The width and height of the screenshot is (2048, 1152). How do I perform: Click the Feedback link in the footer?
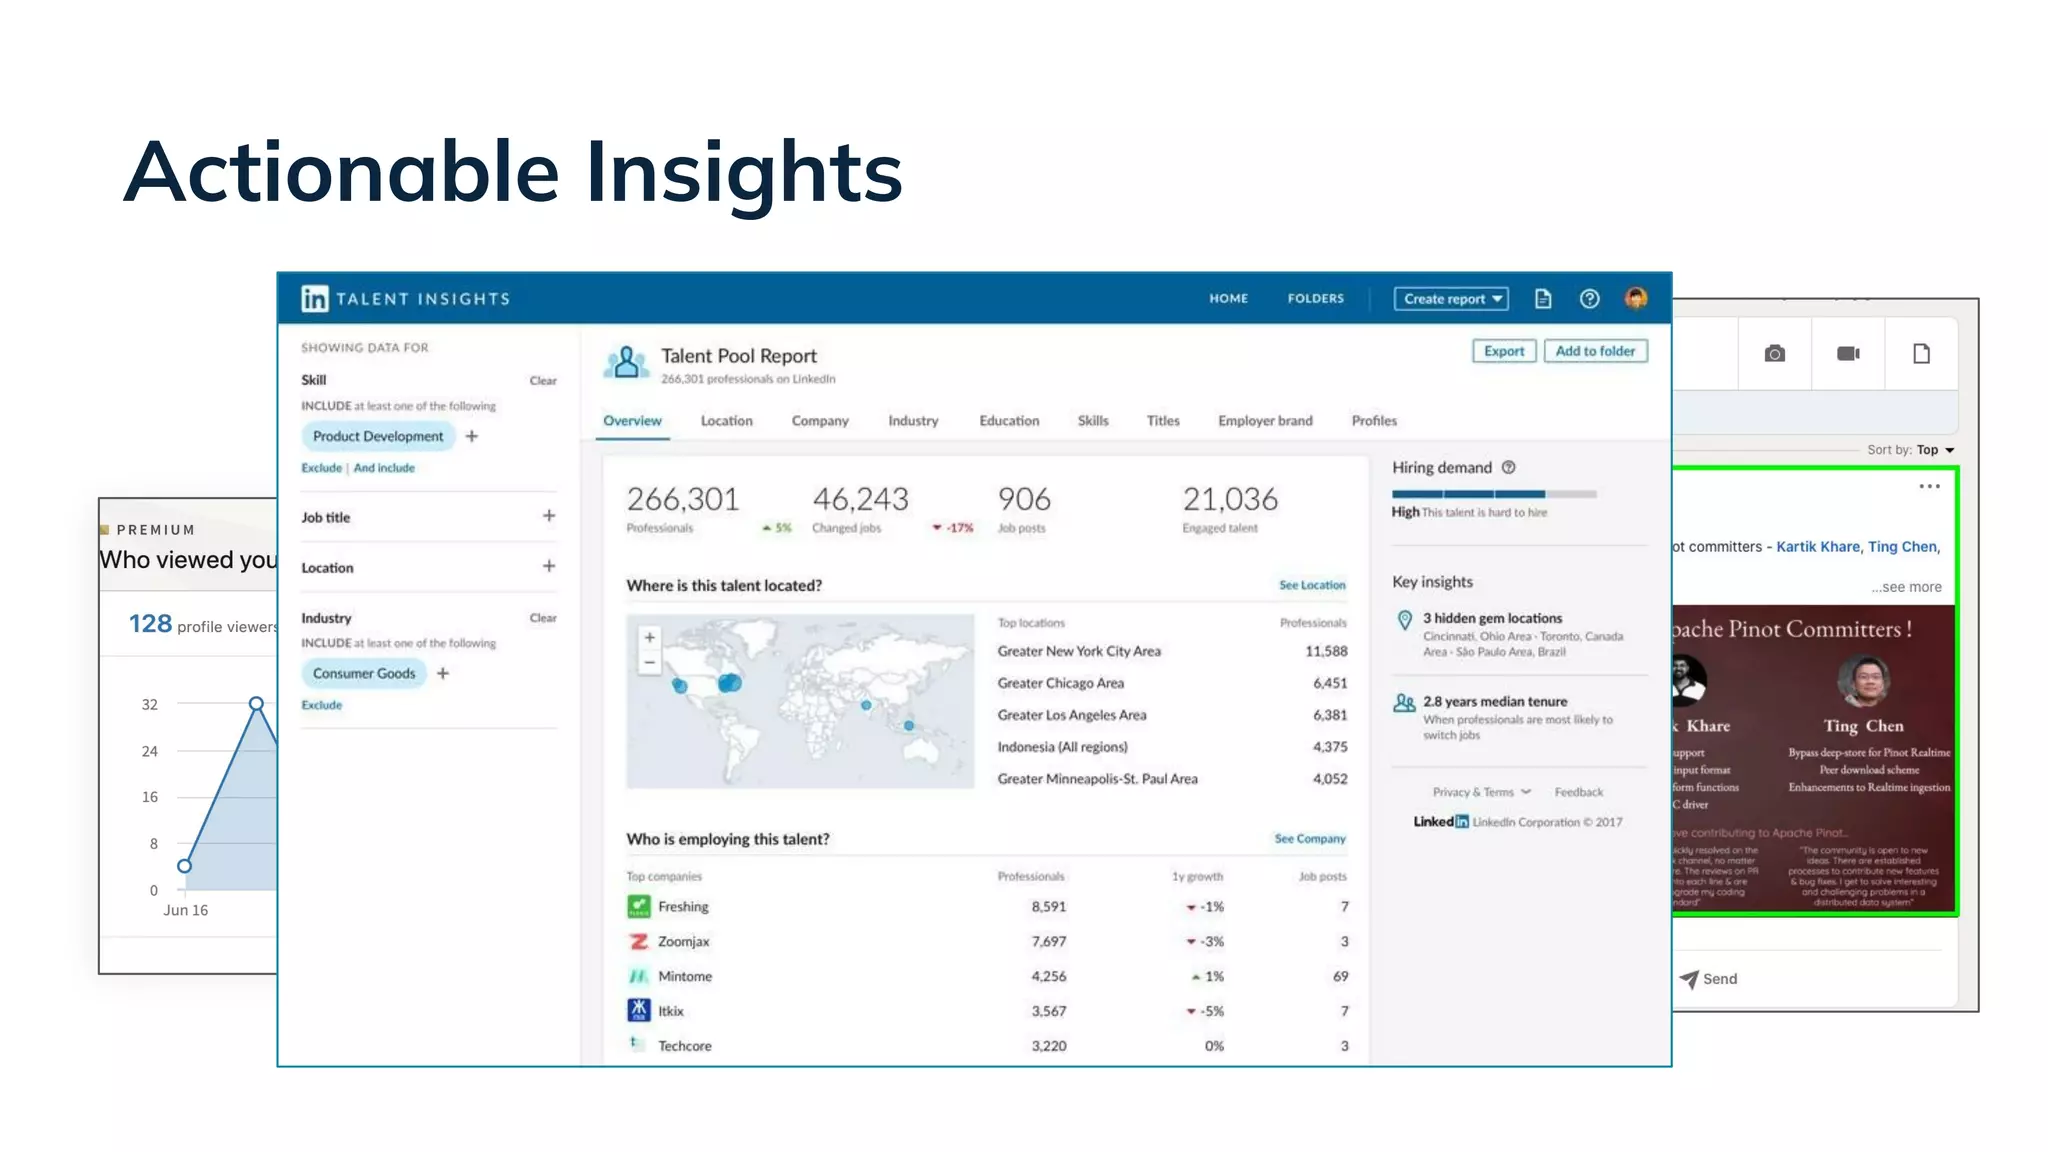[x=1578, y=792]
